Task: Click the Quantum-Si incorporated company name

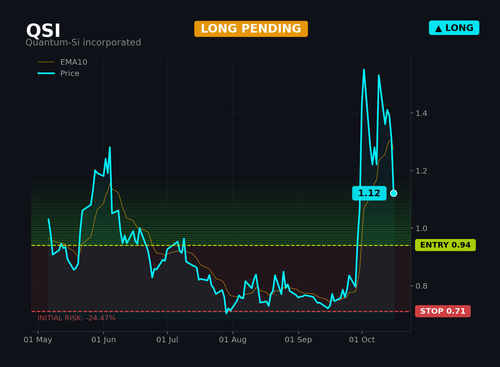Action: click(x=83, y=42)
